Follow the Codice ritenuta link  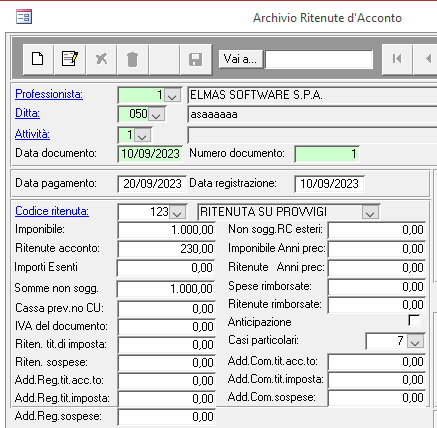click(x=52, y=211)
